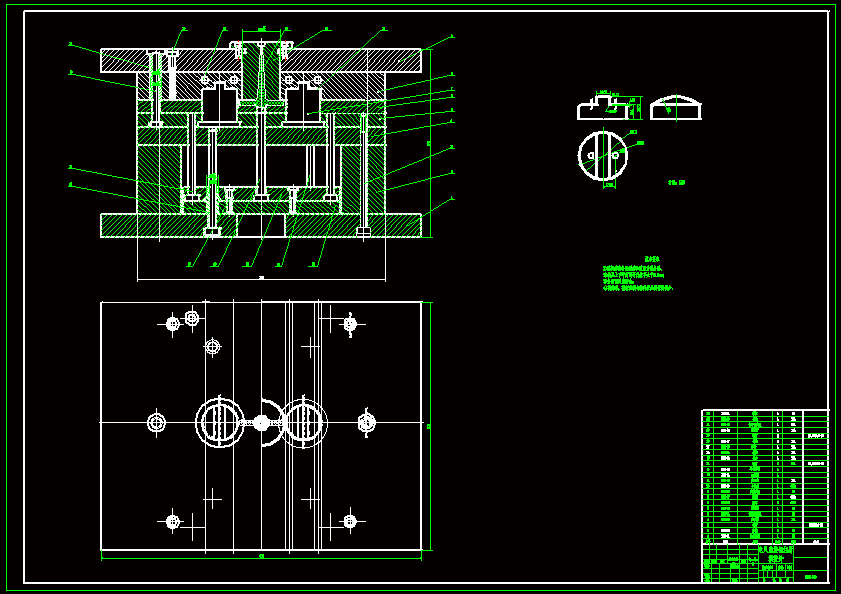Pick the right core insert in the section view
The image size is (841, 594).
click(x=304, y=103)
